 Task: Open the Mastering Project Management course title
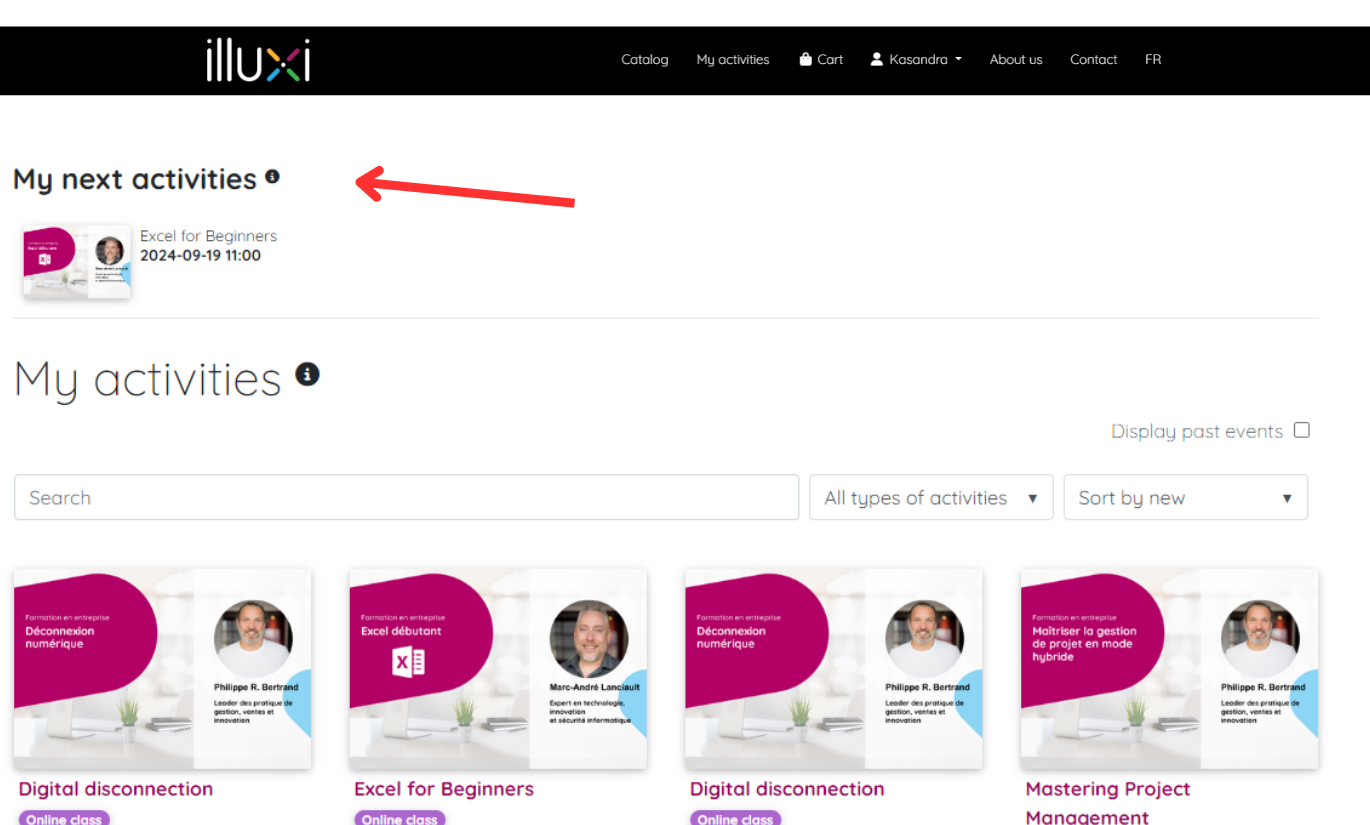[x=1108, y=803]
